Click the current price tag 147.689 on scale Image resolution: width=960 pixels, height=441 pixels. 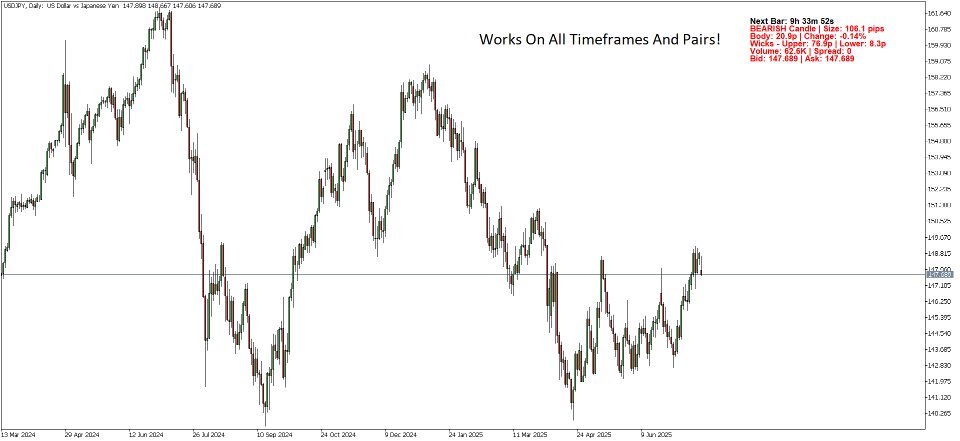[940, 275]
